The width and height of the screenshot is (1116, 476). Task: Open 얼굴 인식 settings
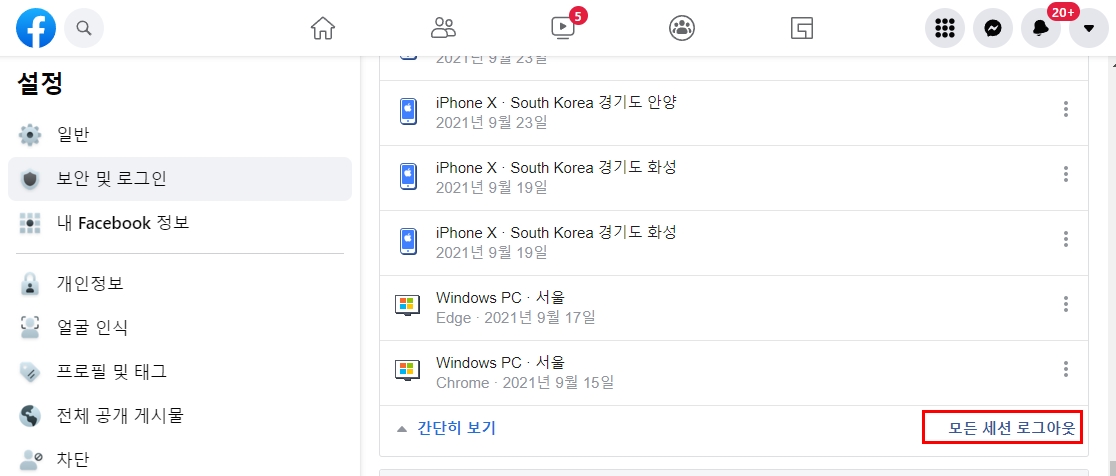tap(180, 327)
